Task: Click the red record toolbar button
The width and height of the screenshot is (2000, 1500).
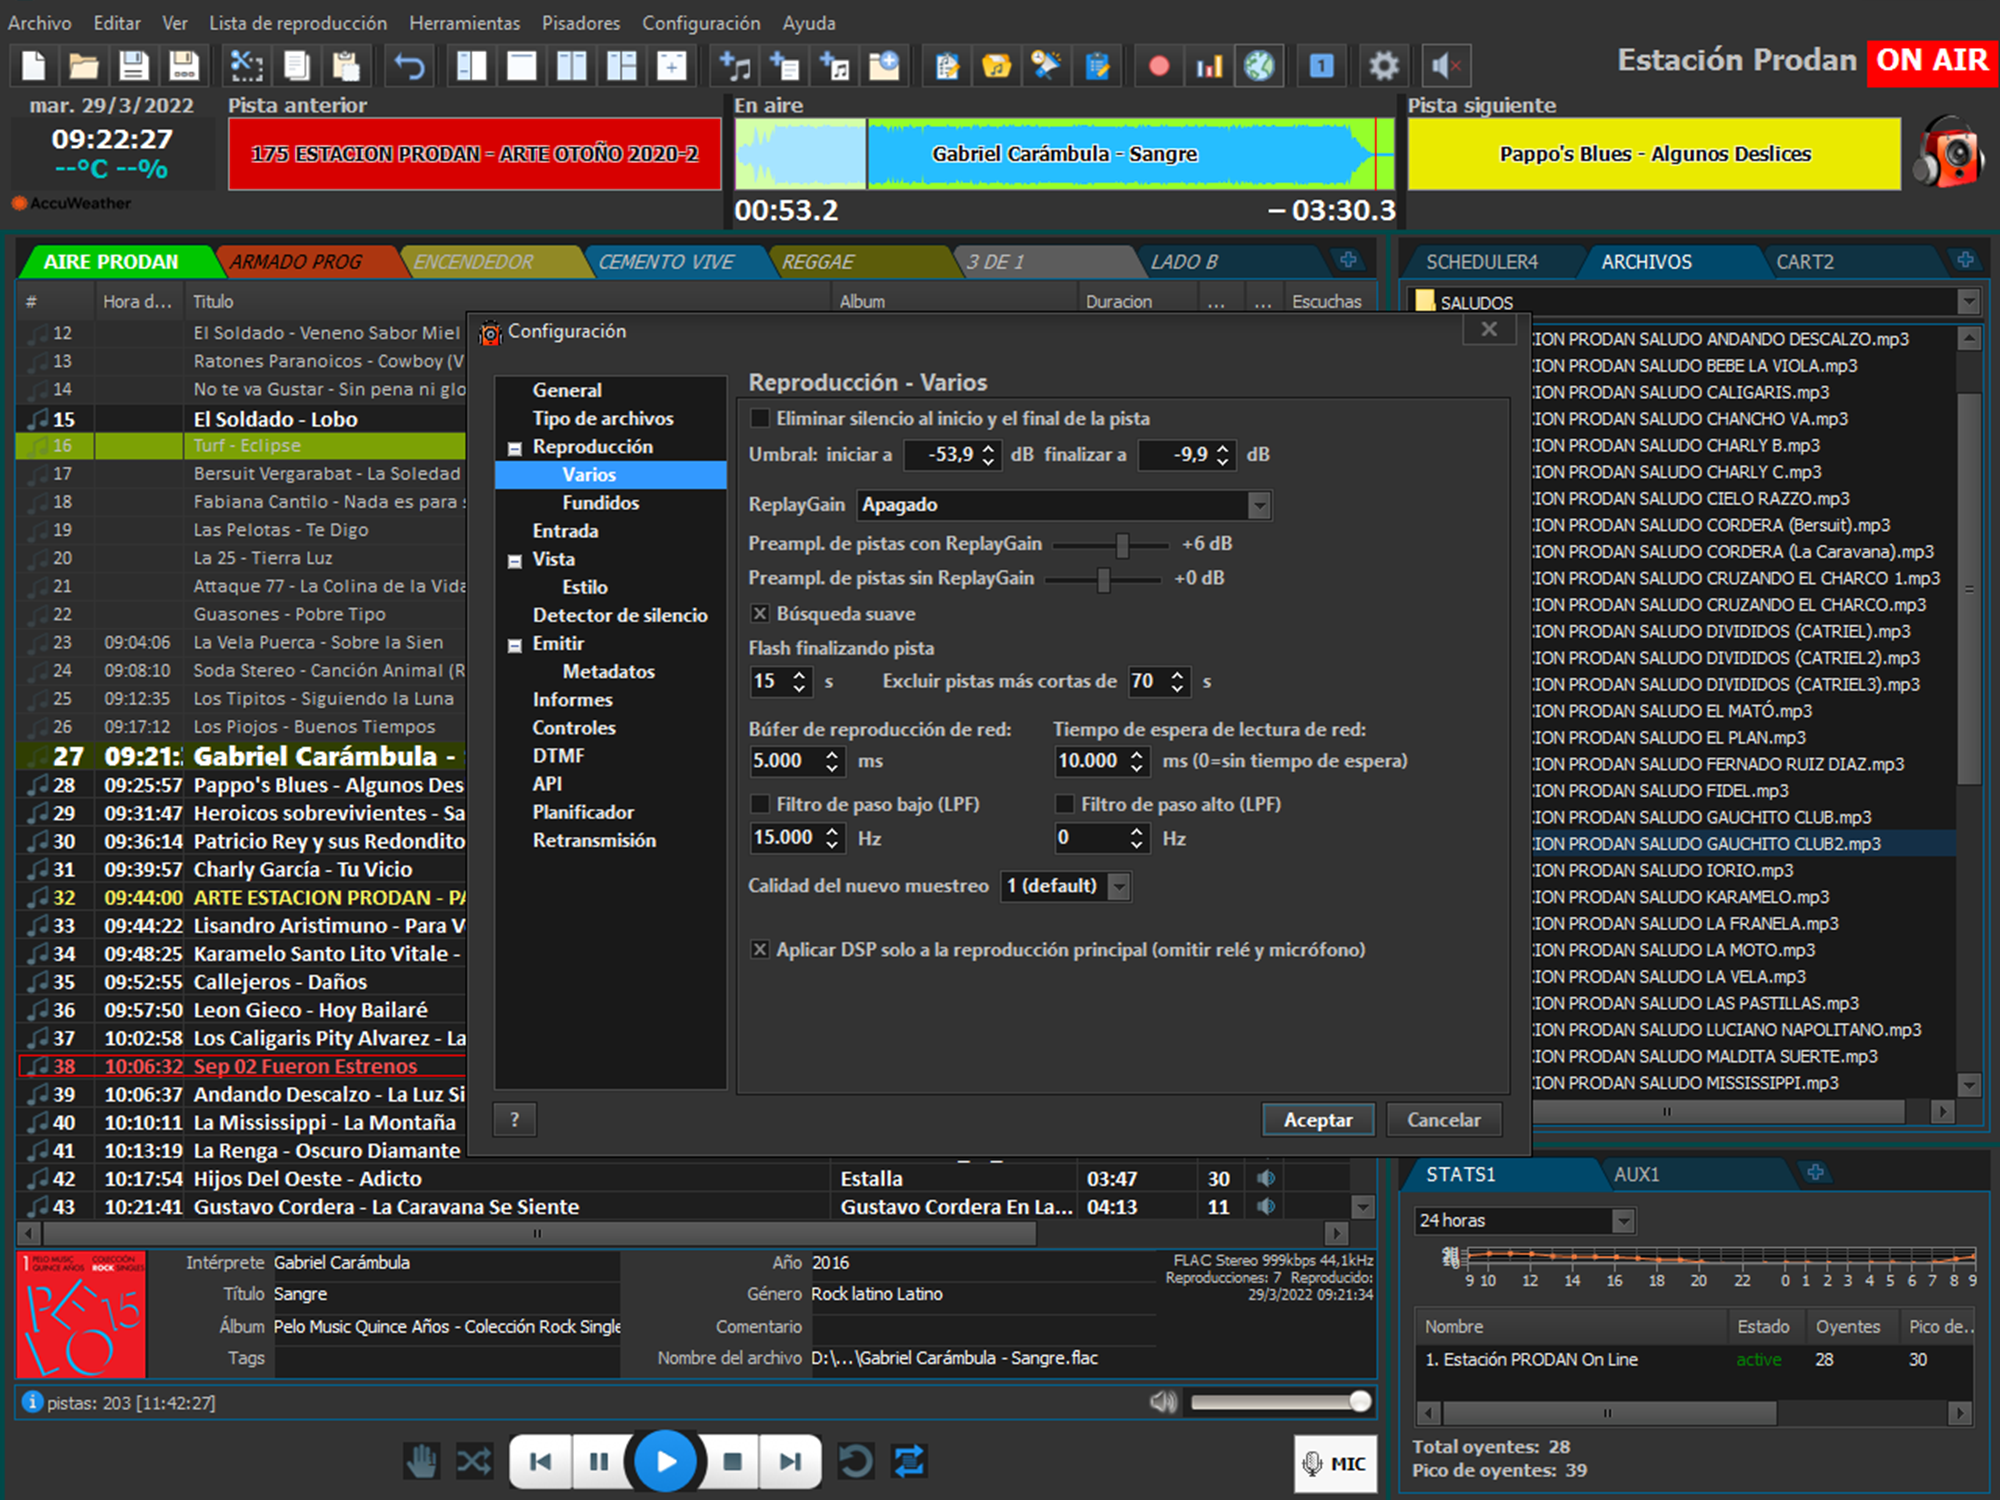Action: pyautogui.click(x=1159, y=66)
